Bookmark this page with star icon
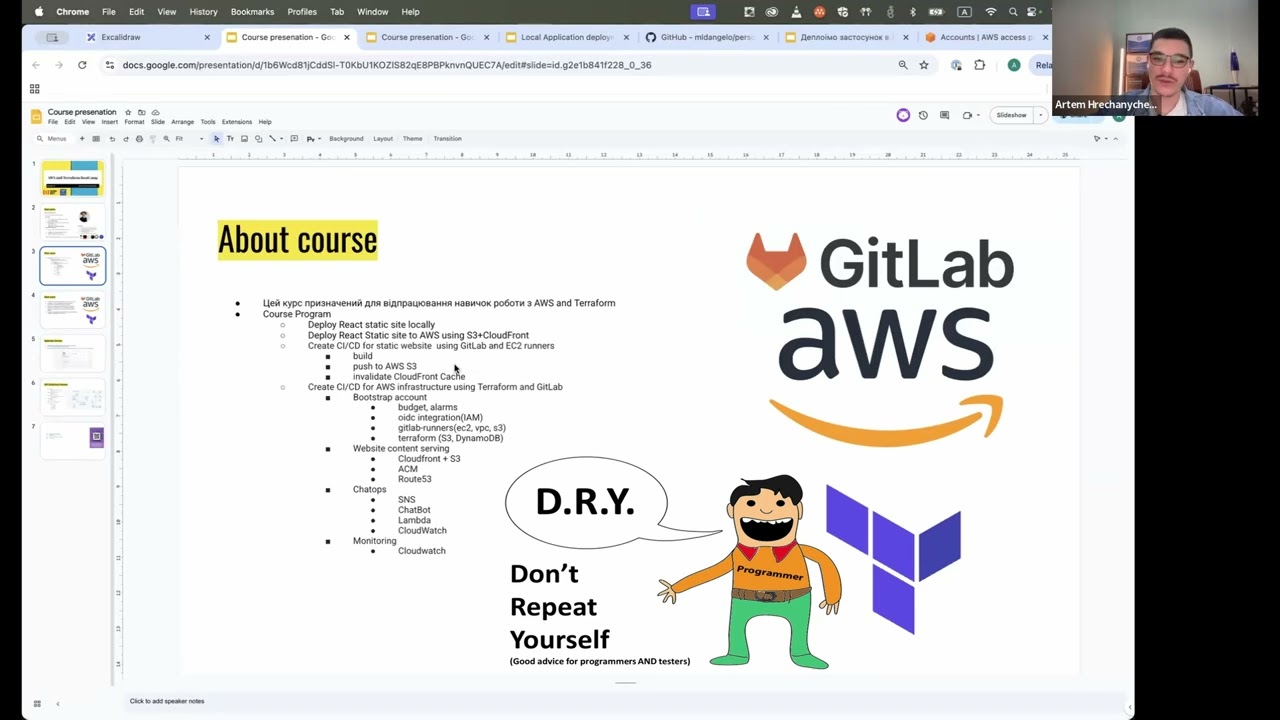The image size is (1280, 720). 924,65
